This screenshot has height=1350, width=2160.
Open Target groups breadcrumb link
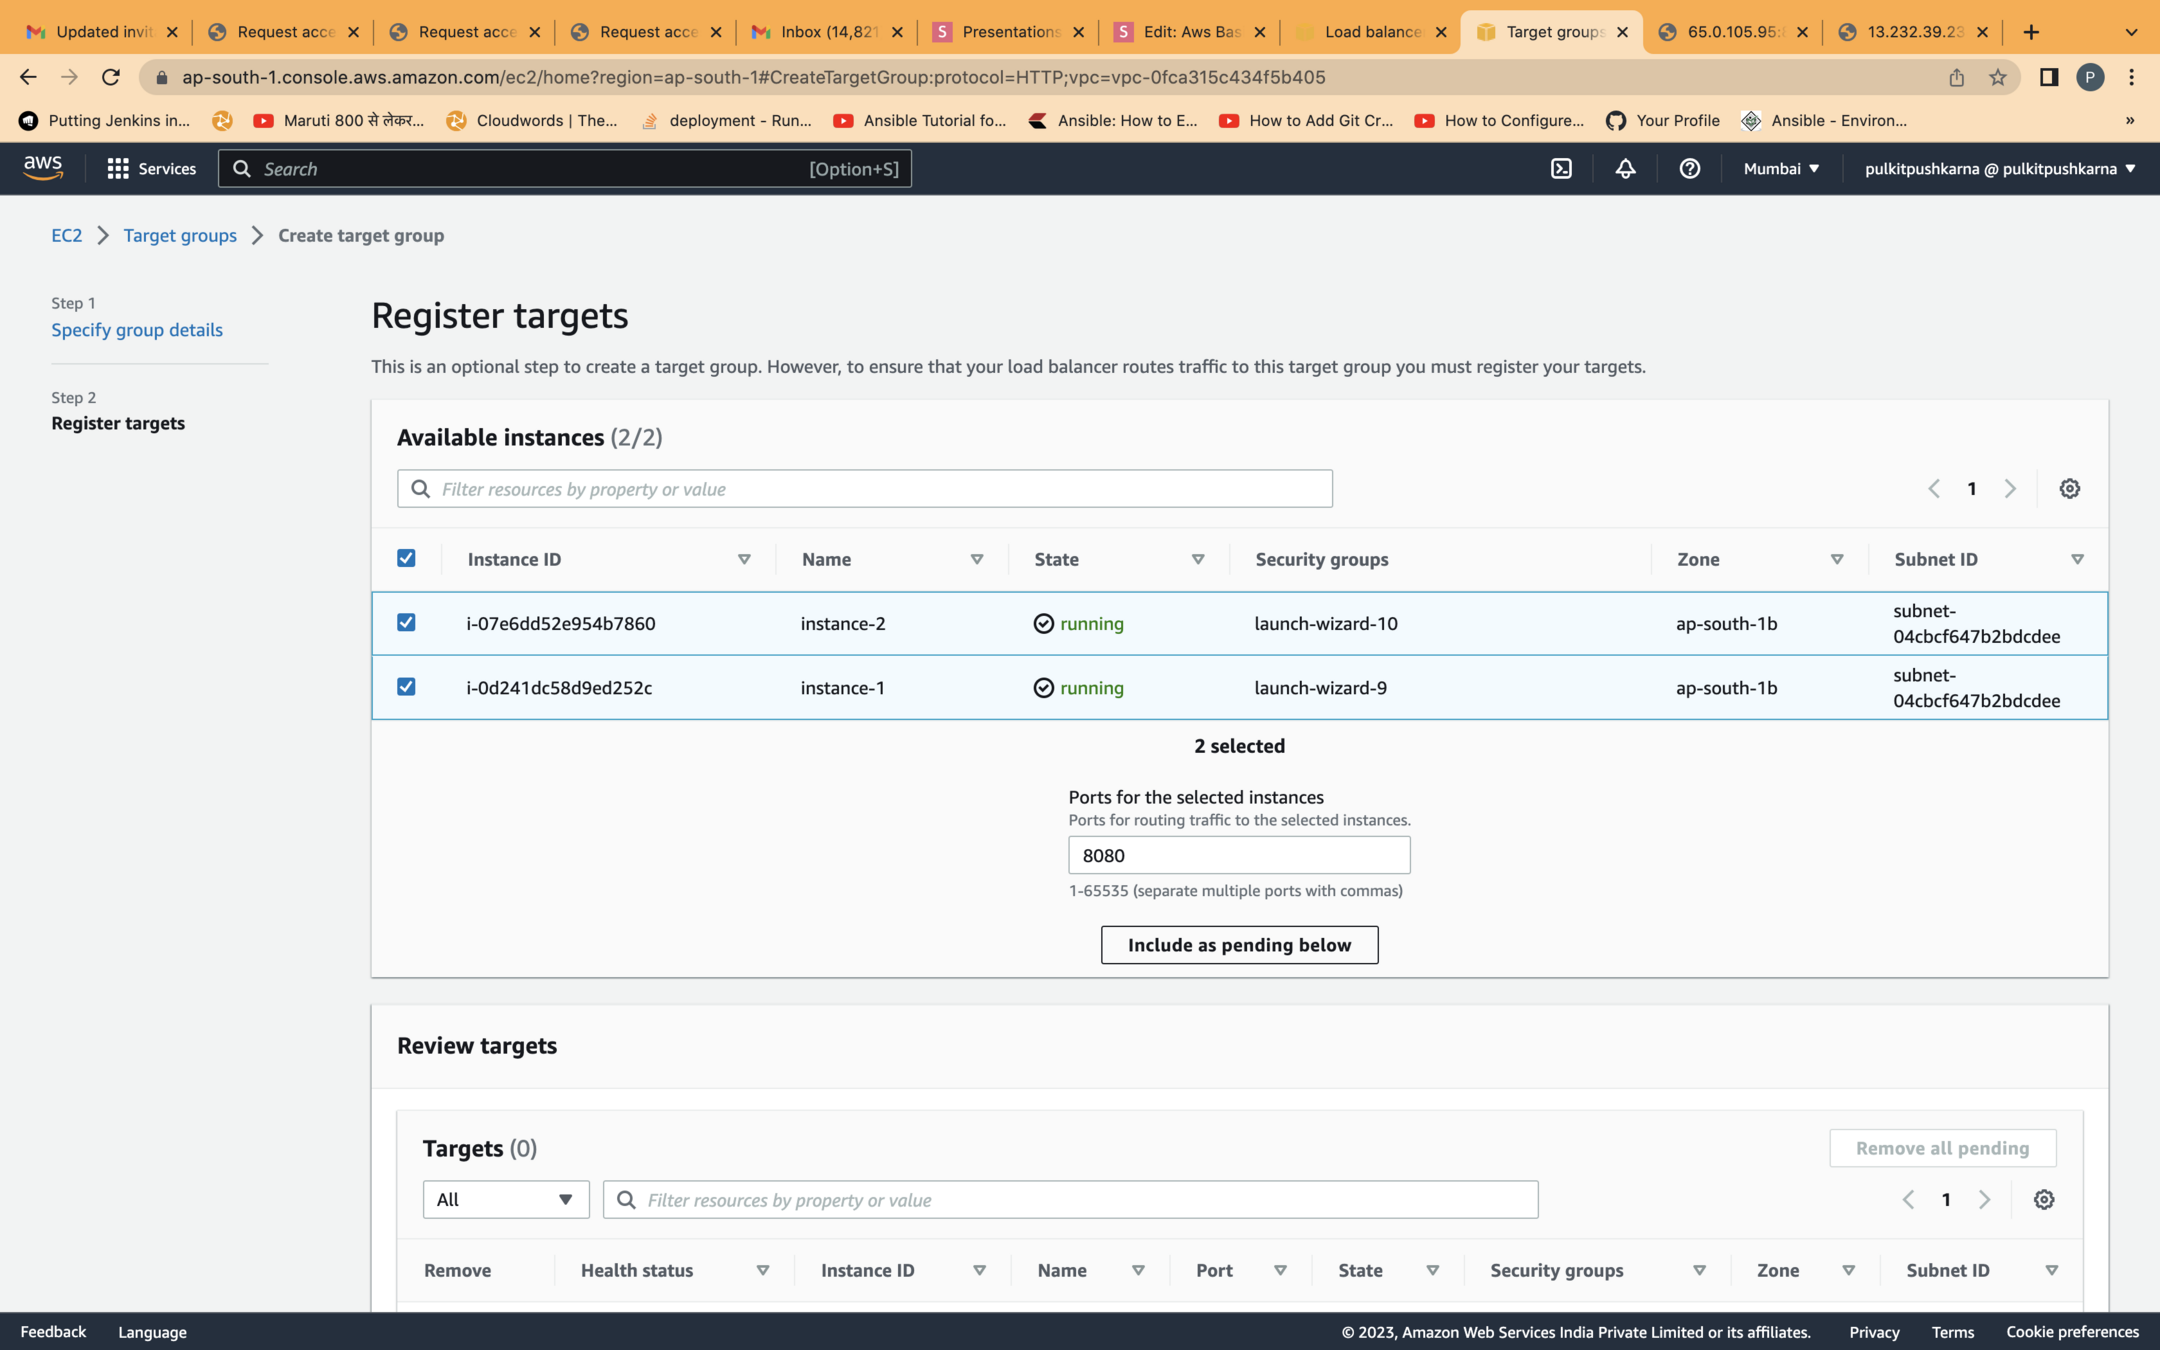click(x=180, y=235)
